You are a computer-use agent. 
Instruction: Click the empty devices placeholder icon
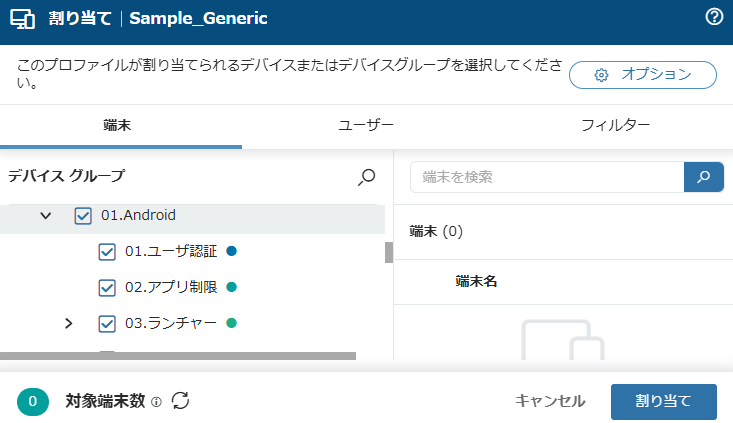(x=562, y=340)
